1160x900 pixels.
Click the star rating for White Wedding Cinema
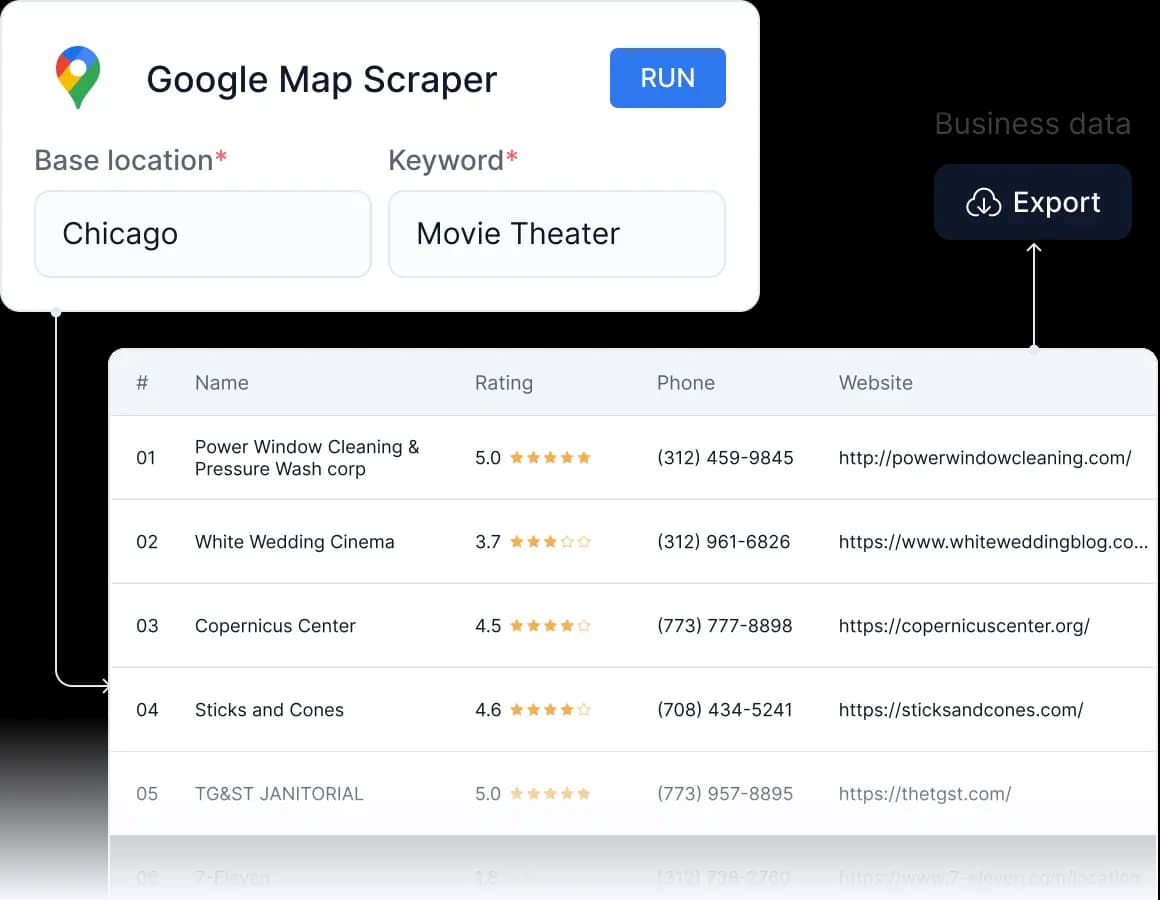tap(550, 542)
